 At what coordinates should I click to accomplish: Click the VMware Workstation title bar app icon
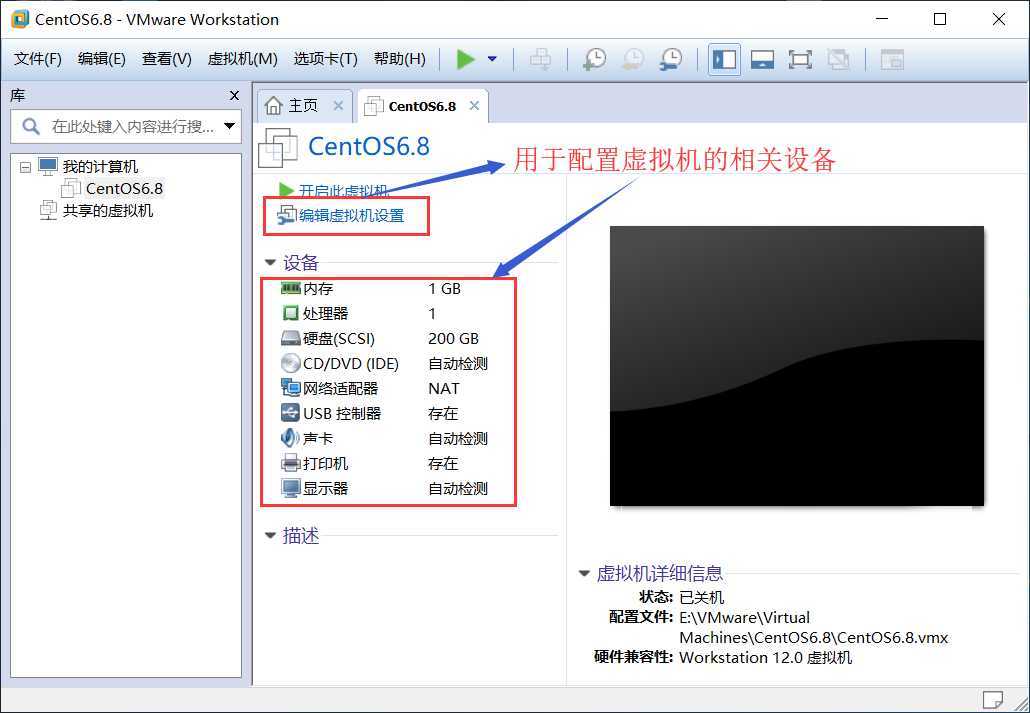(x=20, y=18)
